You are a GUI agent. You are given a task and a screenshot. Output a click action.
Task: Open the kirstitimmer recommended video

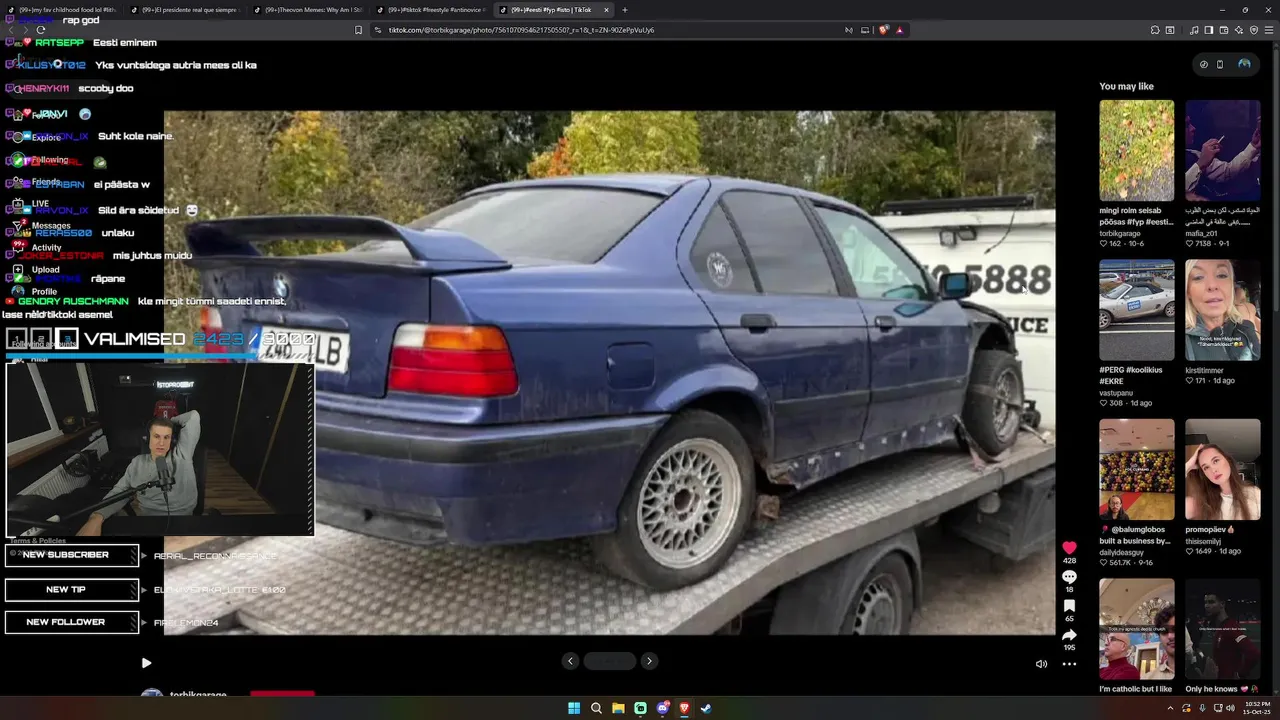pos(1222,310)
